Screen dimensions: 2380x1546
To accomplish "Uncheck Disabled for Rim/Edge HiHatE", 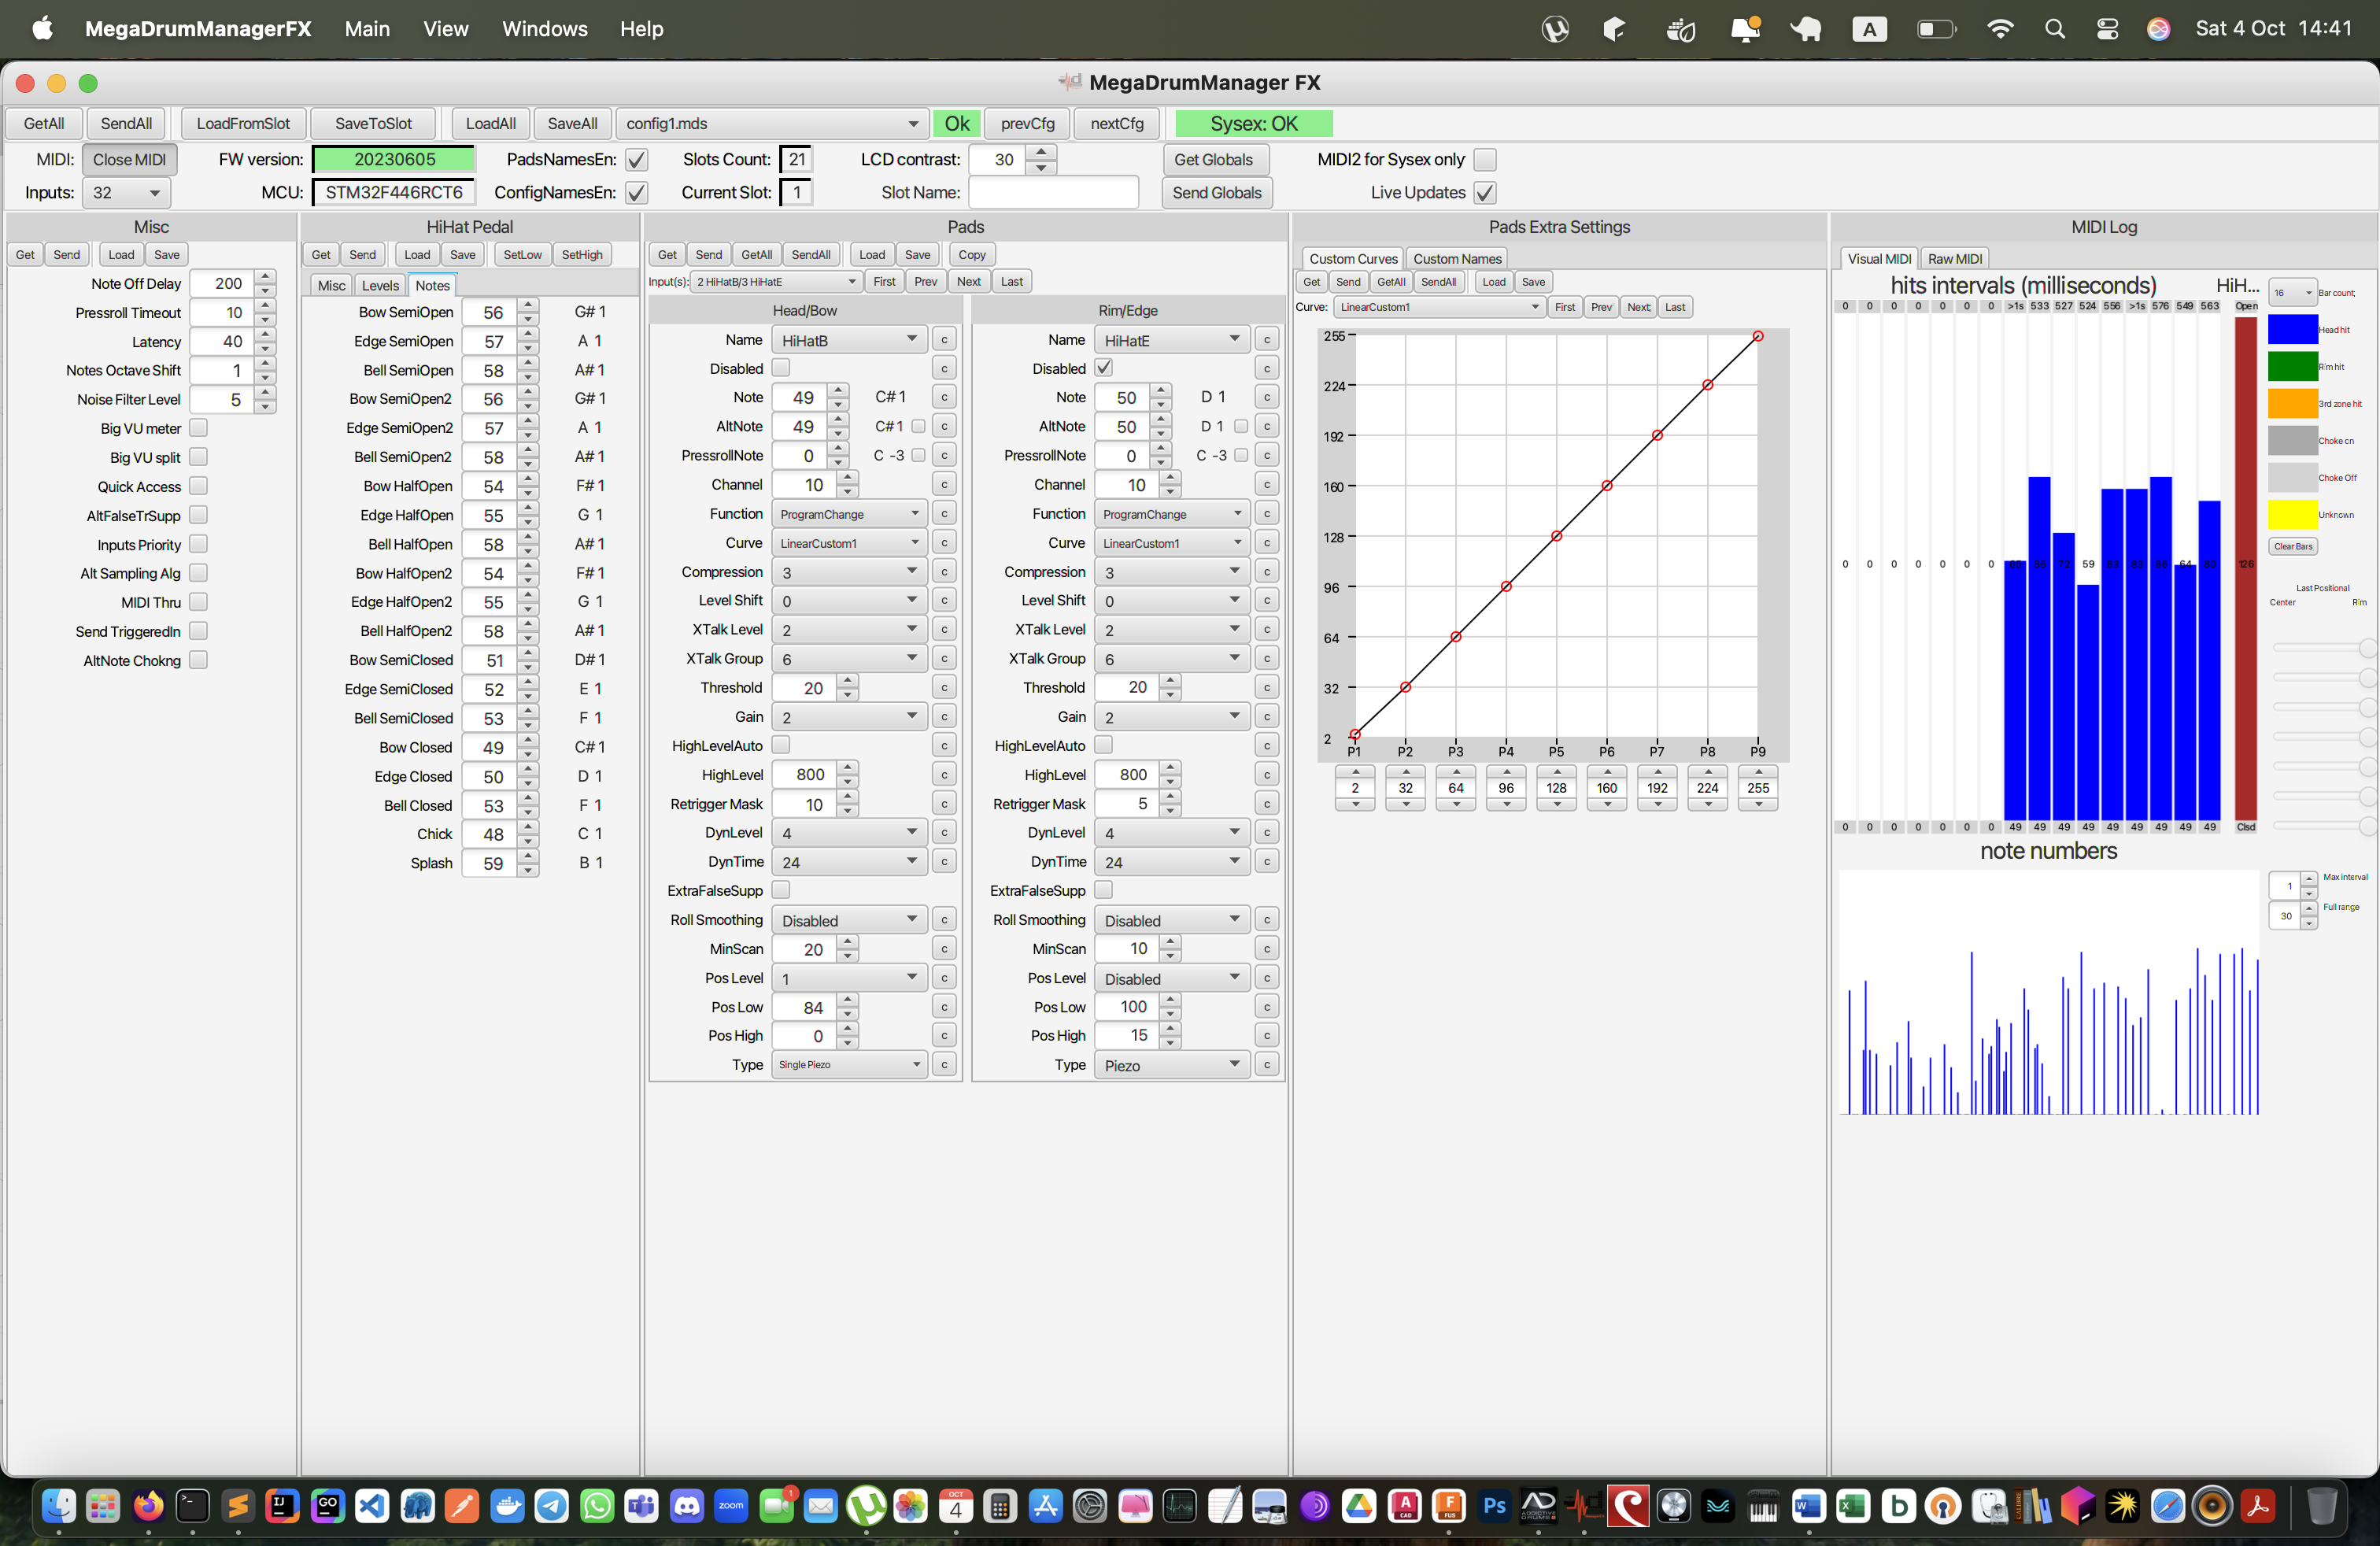I will [x=1103, y=368].
